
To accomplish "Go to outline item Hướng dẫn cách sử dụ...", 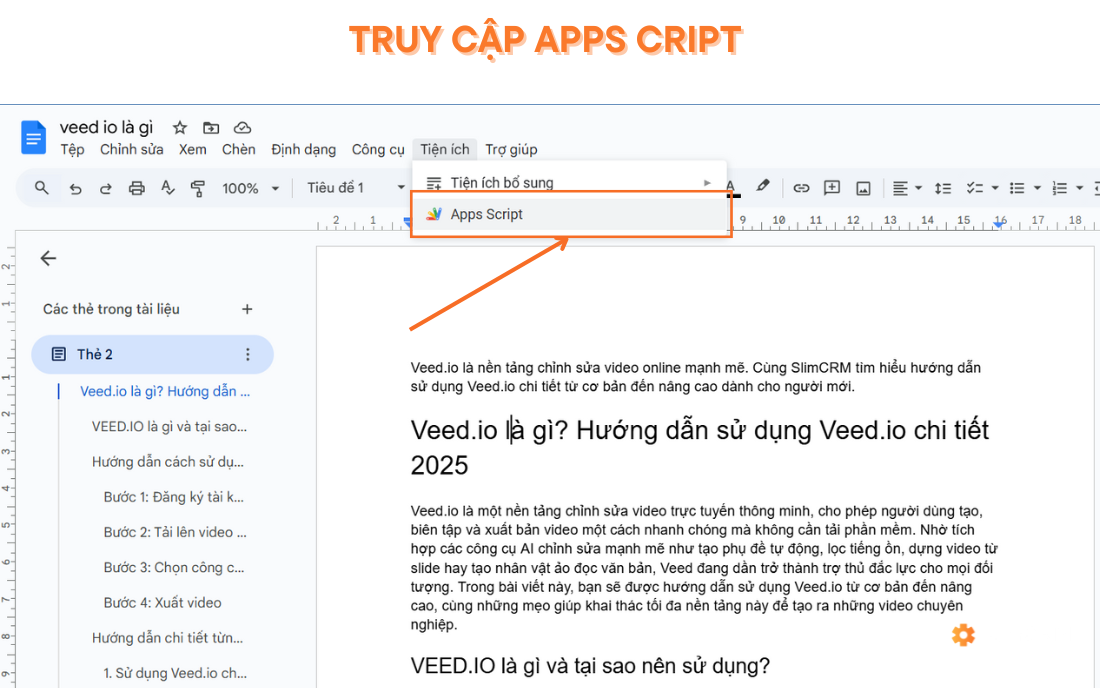I will click(x=168, y=461).
